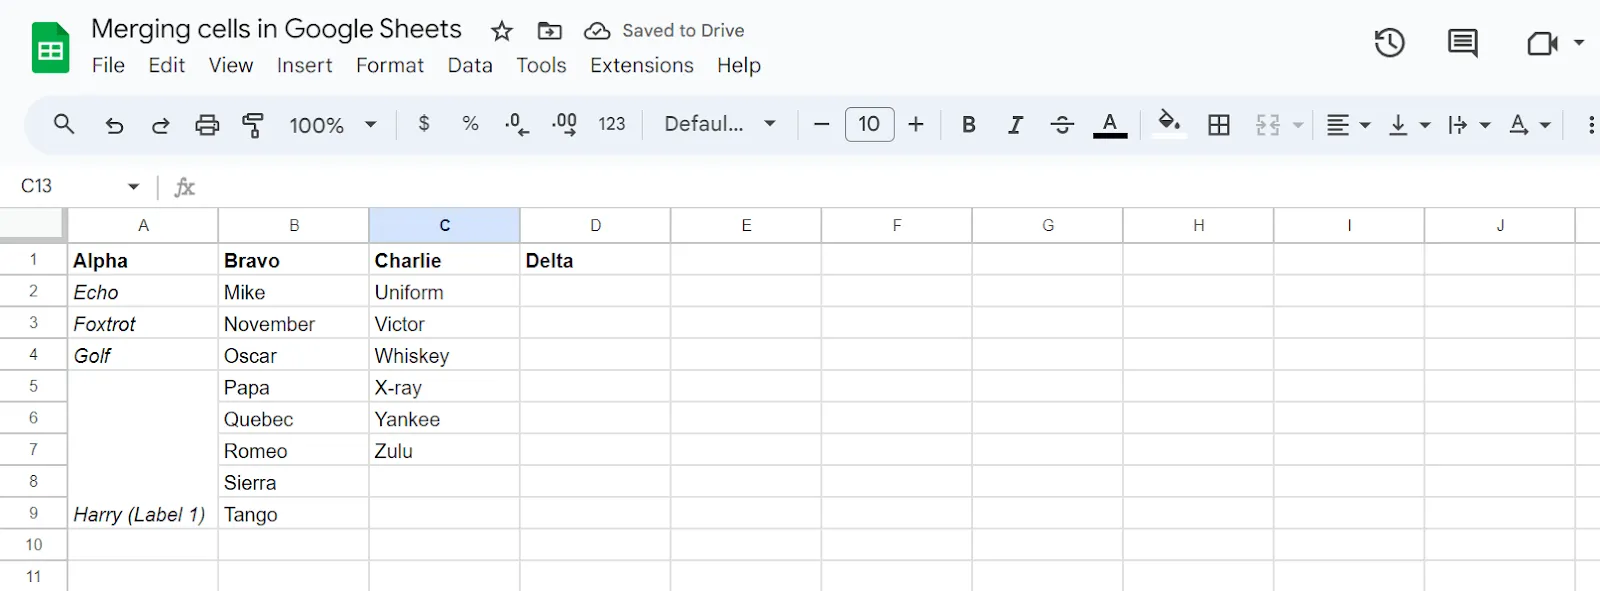The width and height of the screenshot is (1600, 591).
Task: Open the fill color bucket tool
Action: (x=1168, y=125)
